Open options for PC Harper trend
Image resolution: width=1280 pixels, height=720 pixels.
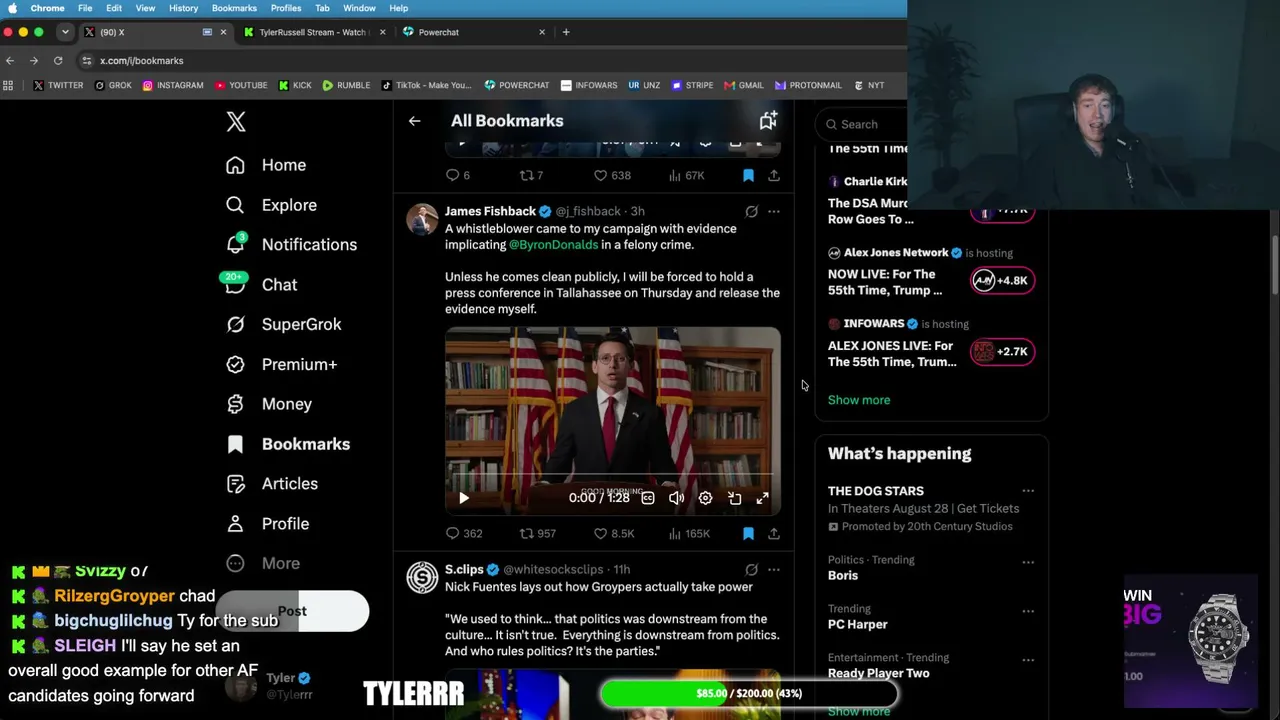pyautogui.click(x=1028, y=611)
